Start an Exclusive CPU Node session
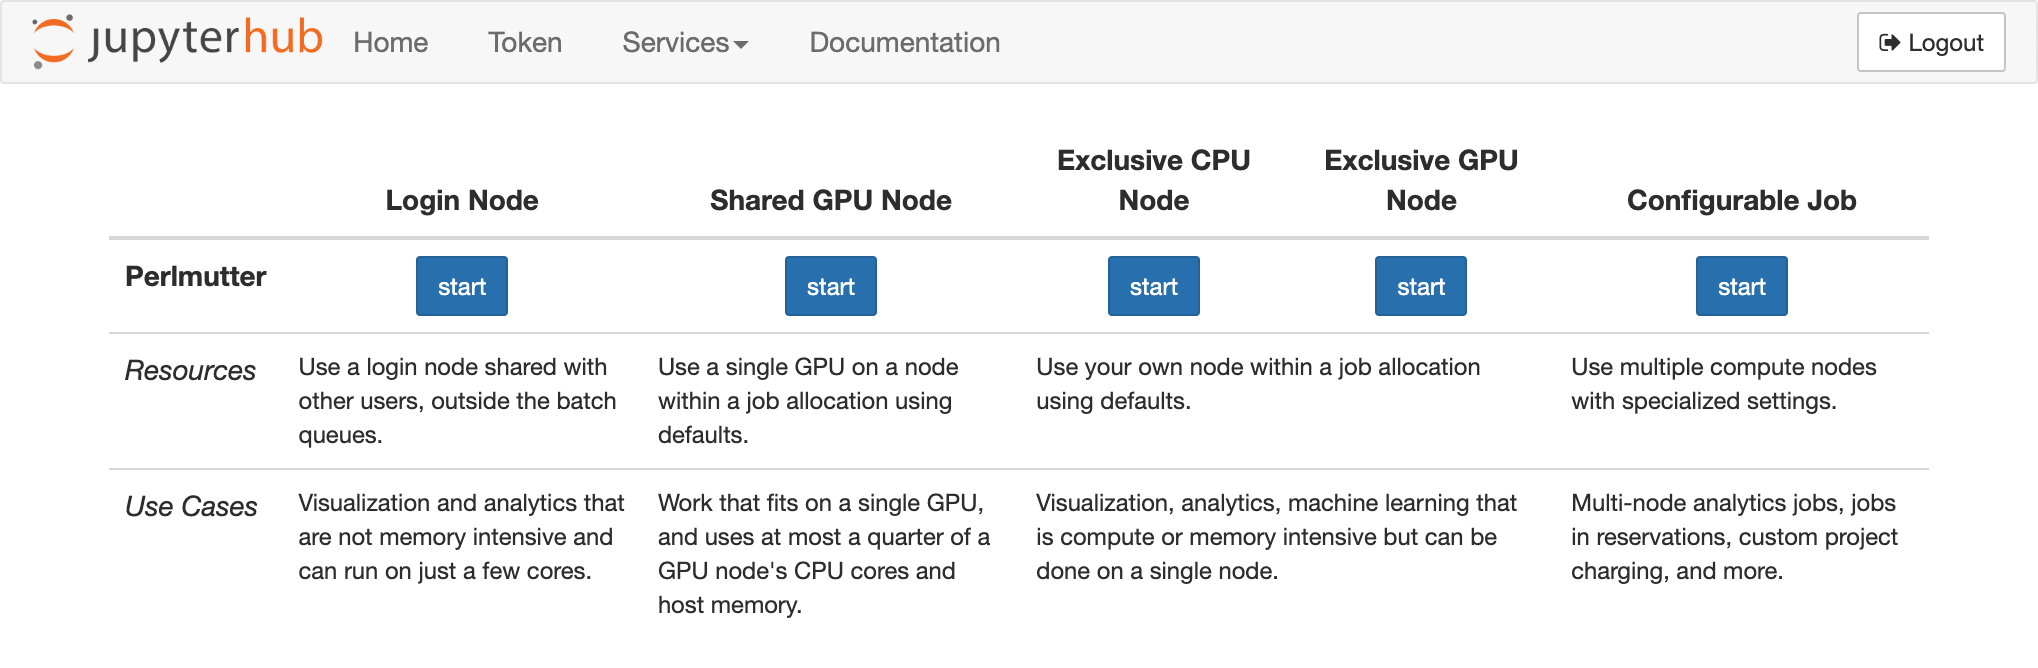Viewport: 2038px width, 668px height. pos(1153,286)
